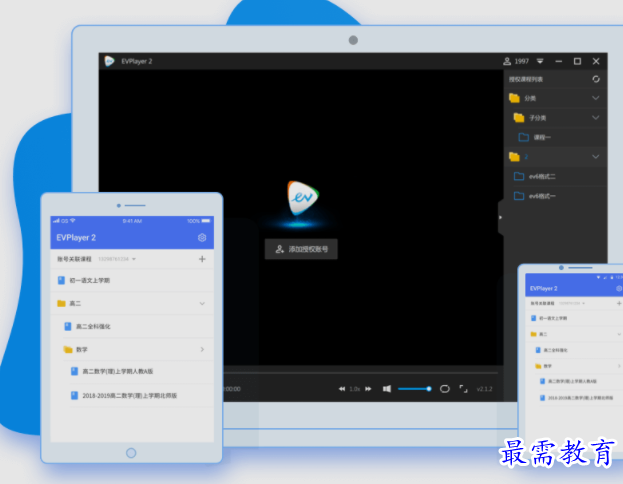Click the yellow folder icon of 子分类
This screenshot has width=623, height=484.
(519, 118)
